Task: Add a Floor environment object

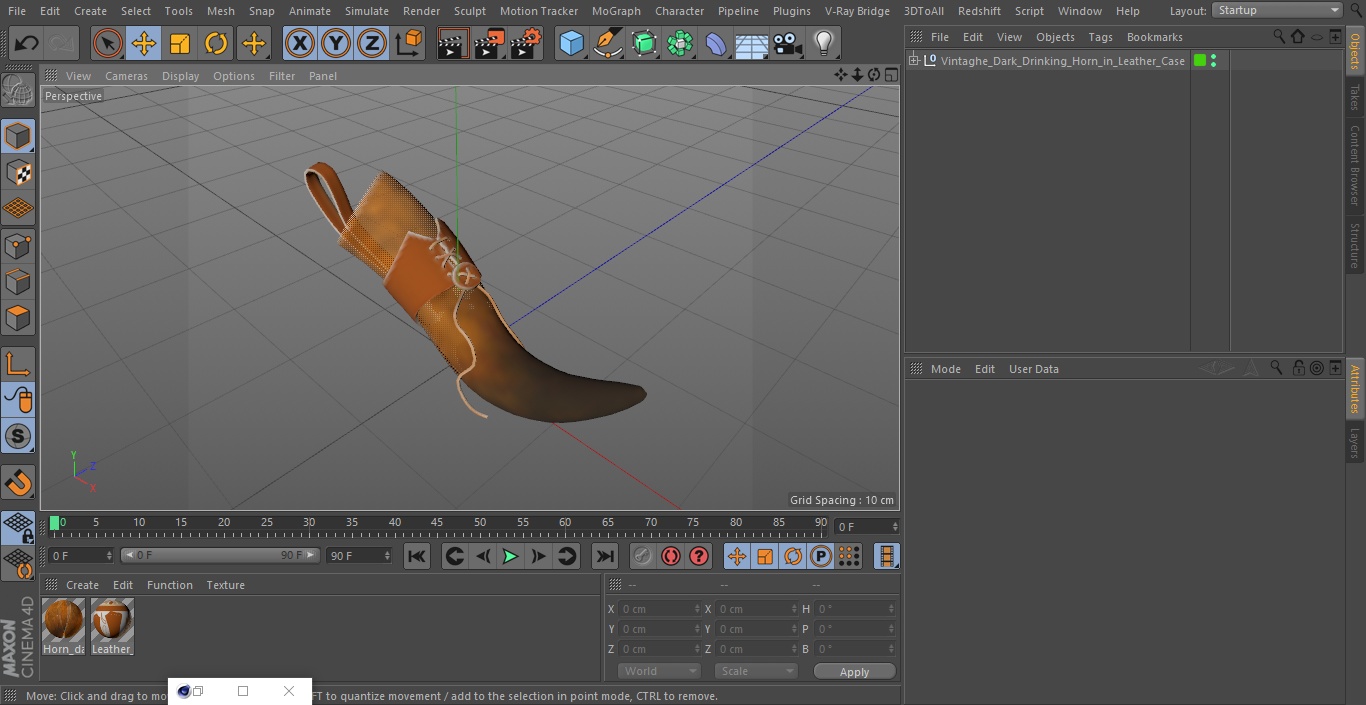Action: coord(752,44)
